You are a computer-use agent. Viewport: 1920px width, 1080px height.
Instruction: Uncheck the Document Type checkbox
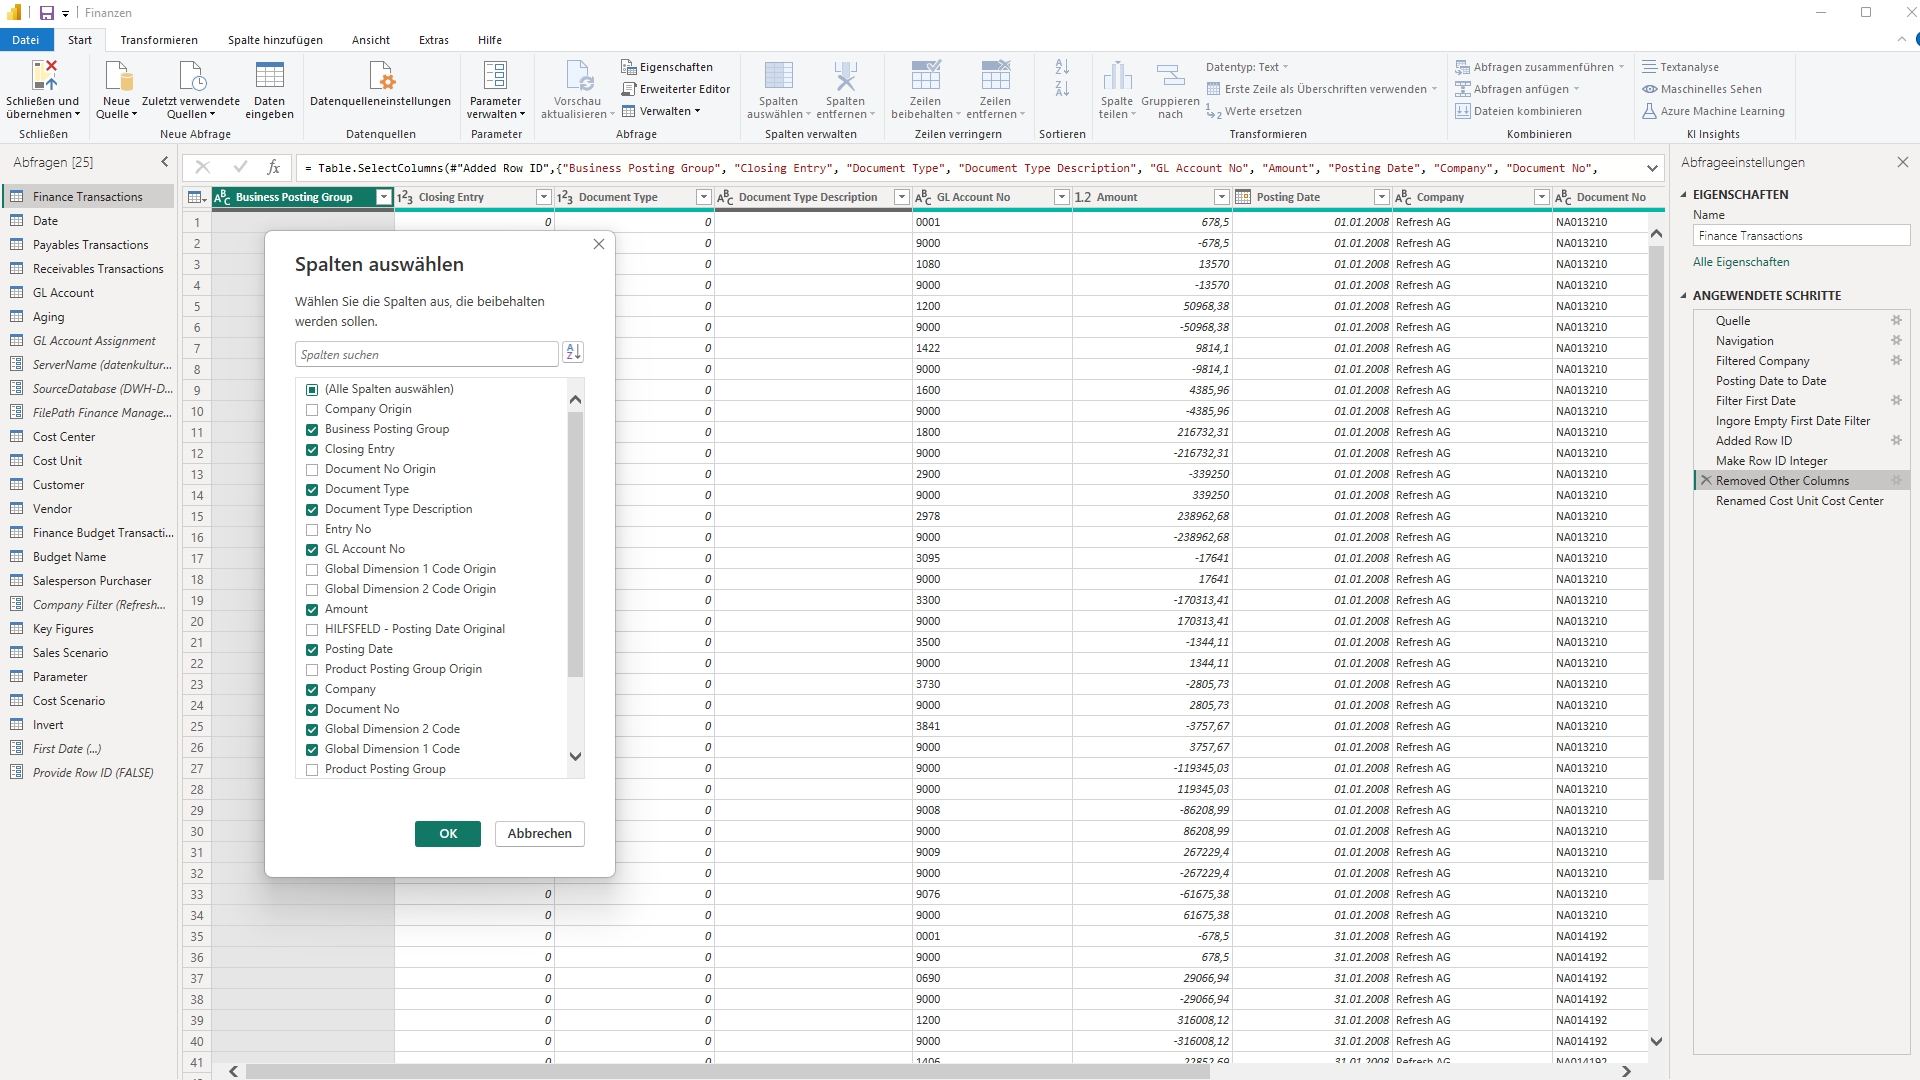[x=312, y=489]
